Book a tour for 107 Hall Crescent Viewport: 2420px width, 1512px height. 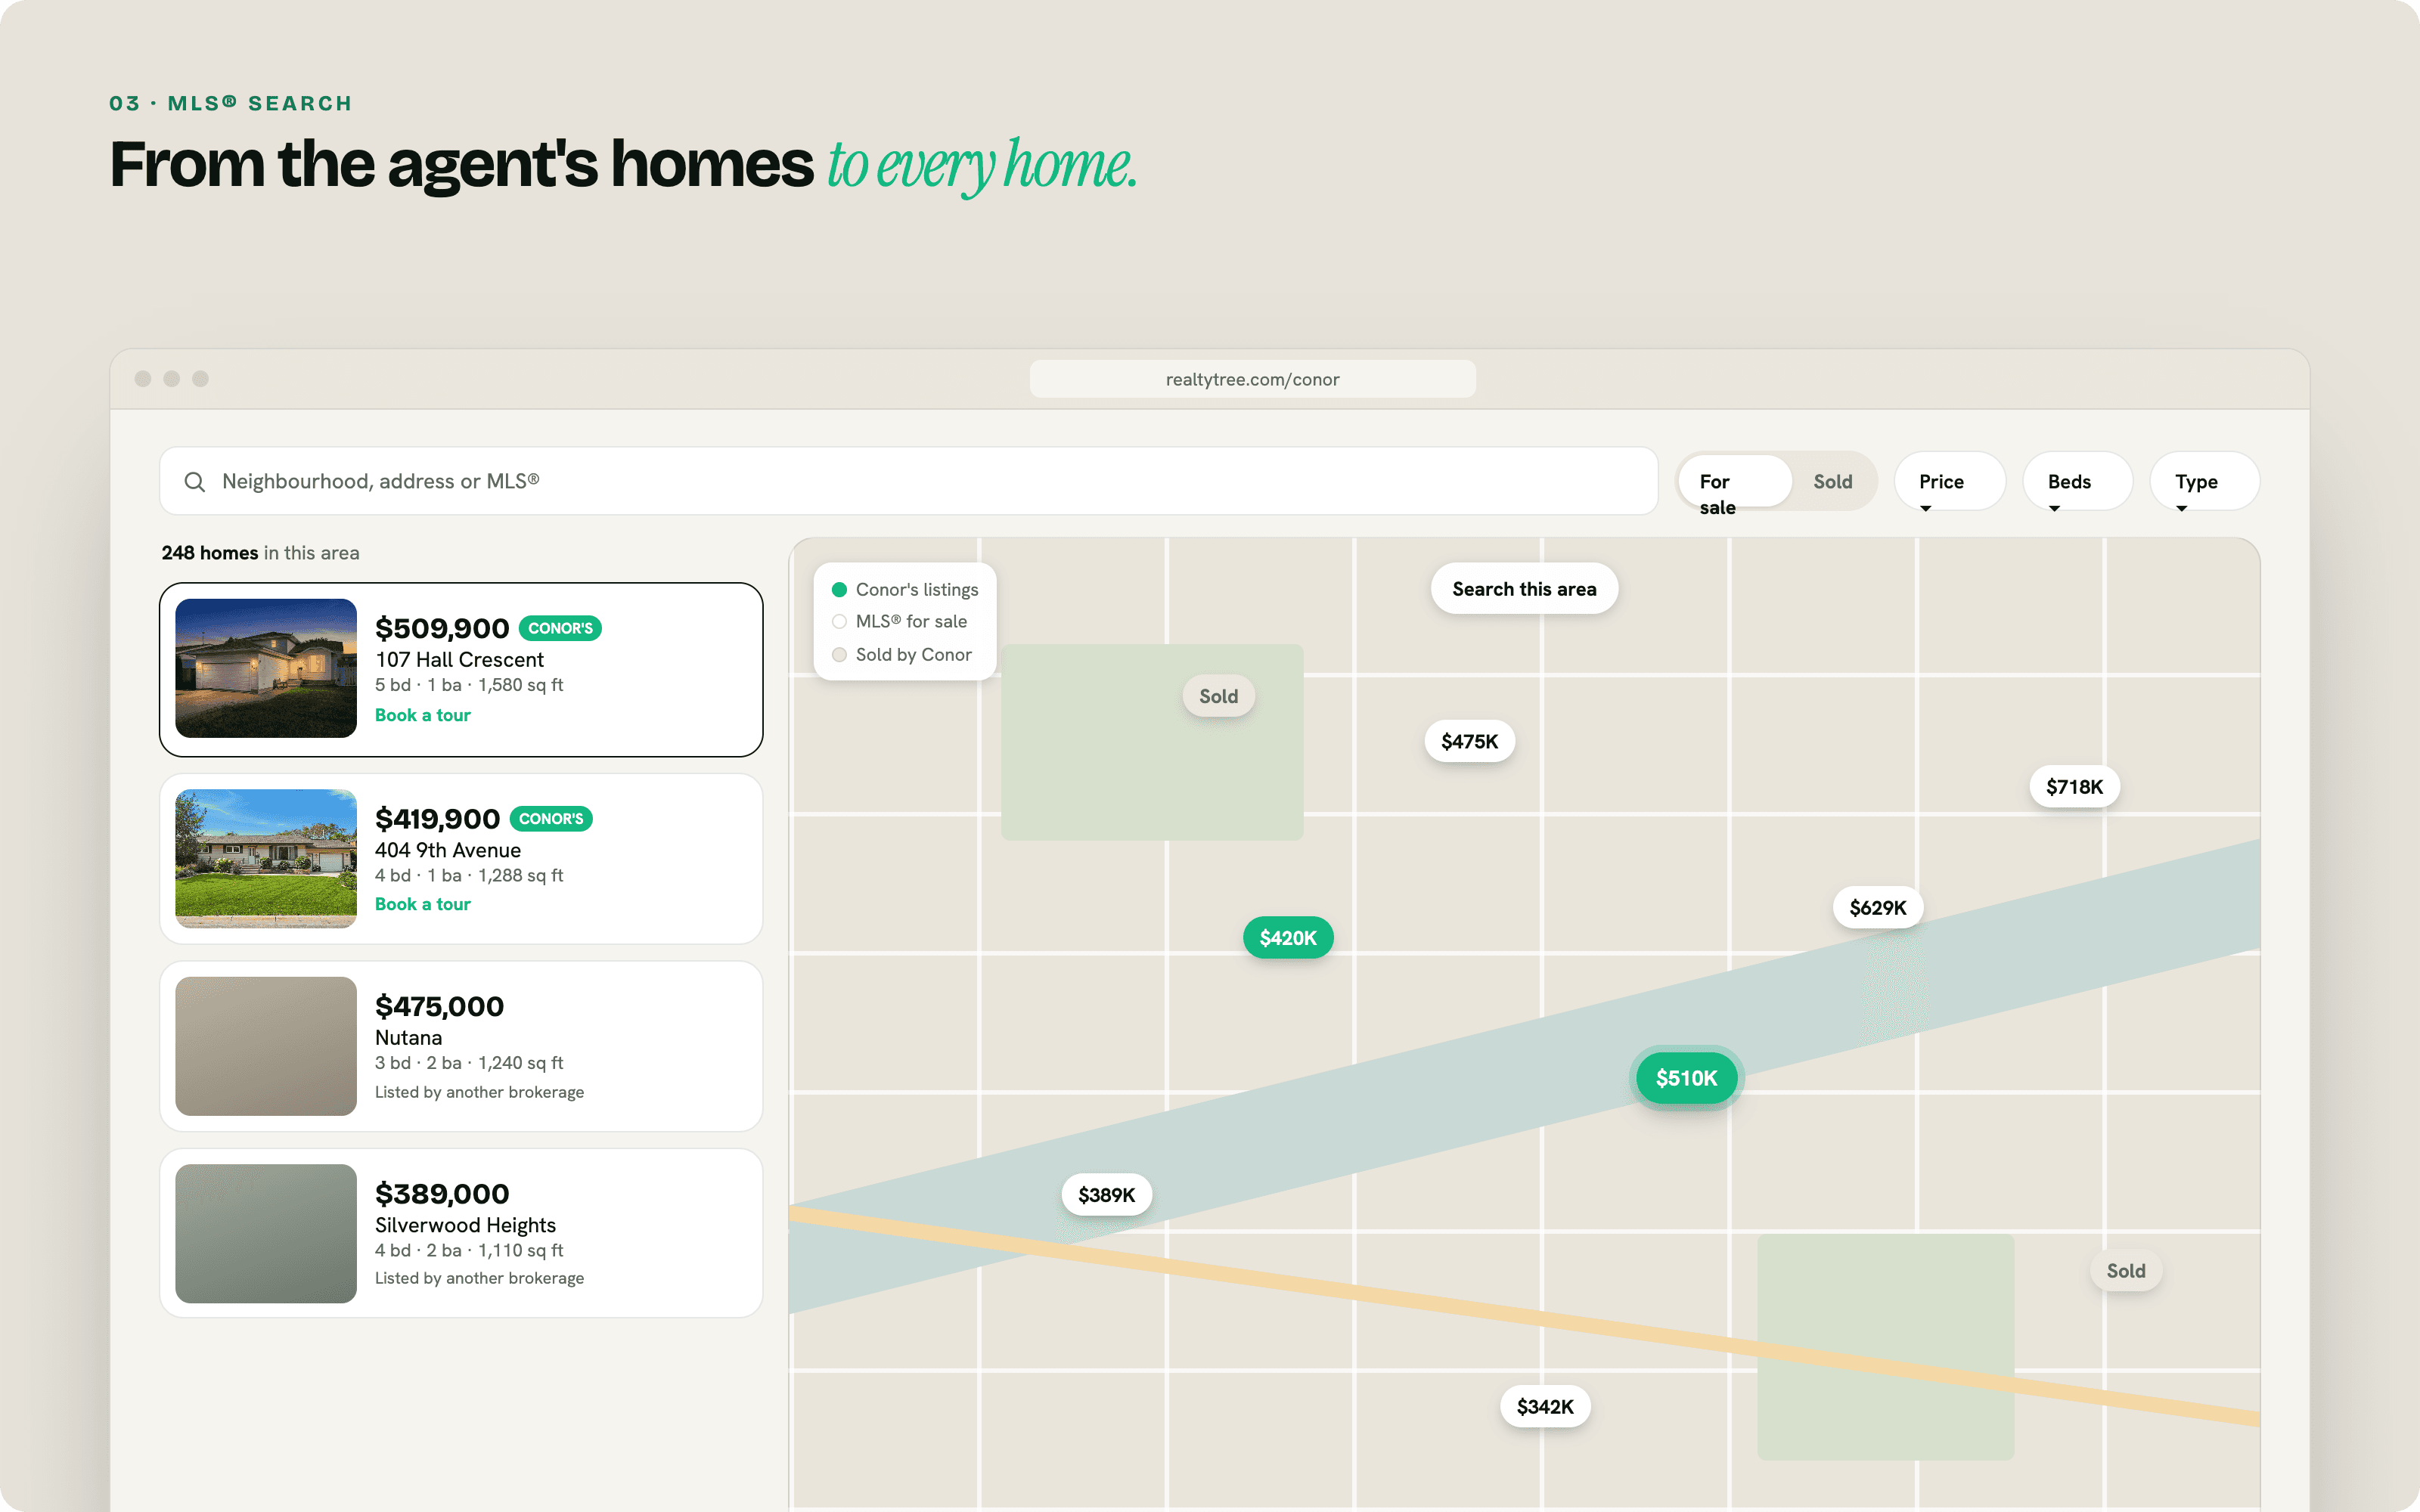point(422,715)
